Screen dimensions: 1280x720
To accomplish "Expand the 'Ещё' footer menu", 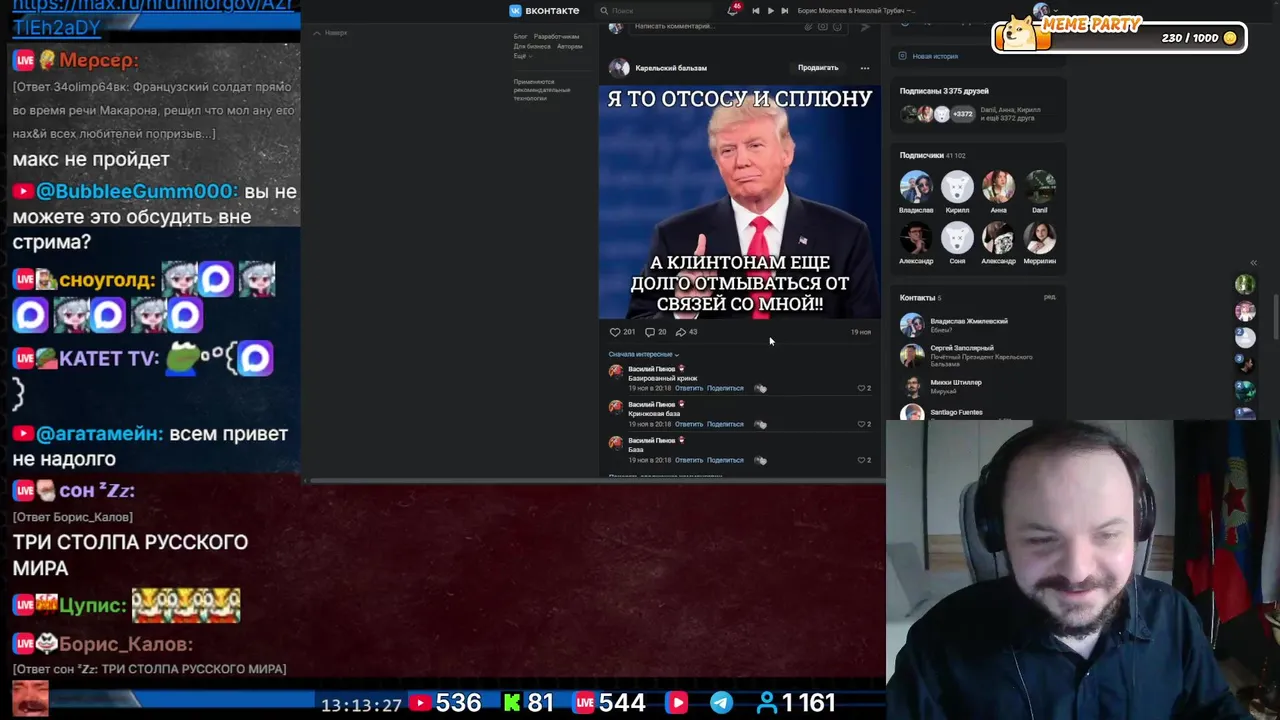I will tap(521, 56).
